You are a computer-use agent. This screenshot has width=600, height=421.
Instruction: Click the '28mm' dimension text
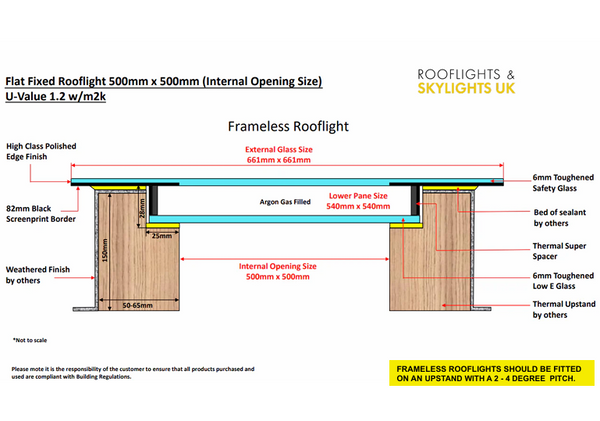click(x=142, y=208)
